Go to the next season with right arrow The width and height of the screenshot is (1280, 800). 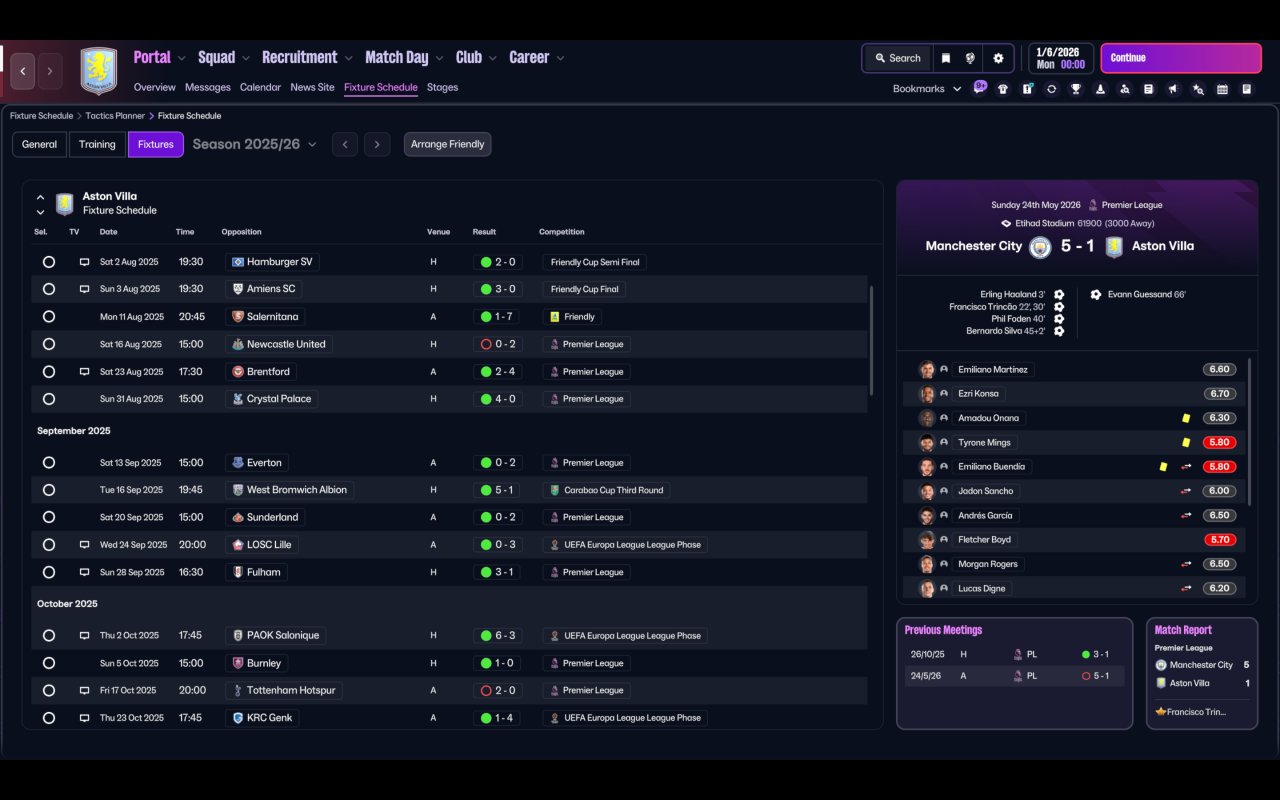pyautogui.click(x=377, y=144)
